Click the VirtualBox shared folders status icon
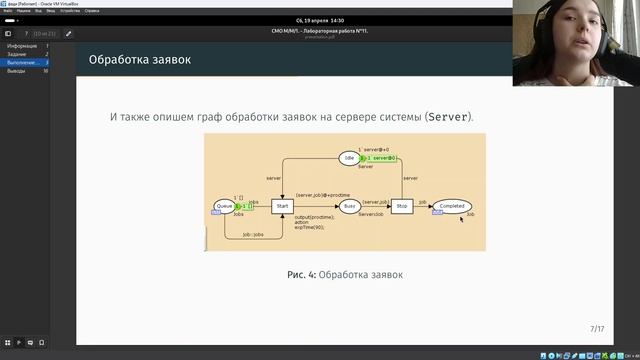This screenshot has height=360, width=640. [582, 356]
